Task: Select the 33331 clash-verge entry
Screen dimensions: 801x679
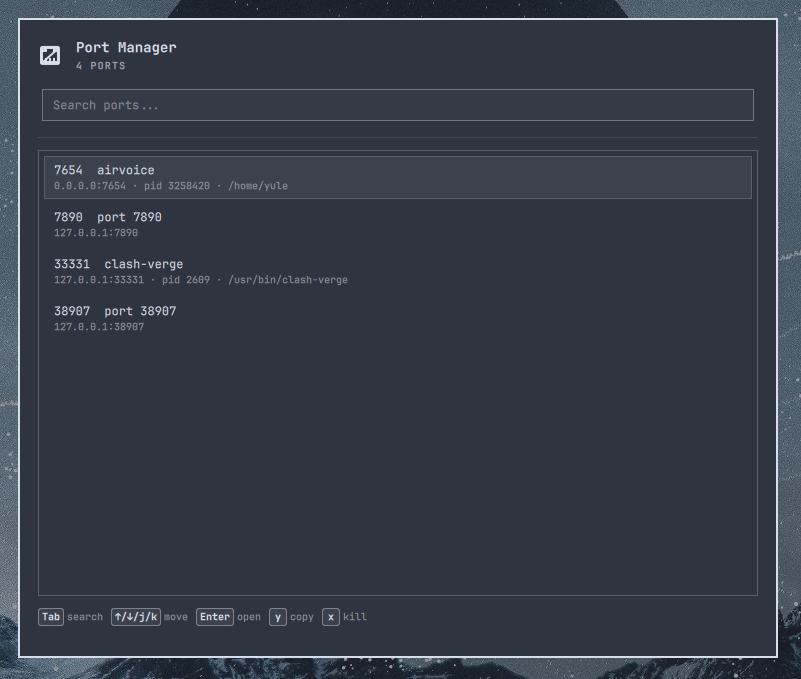Action: pos(397,271)
